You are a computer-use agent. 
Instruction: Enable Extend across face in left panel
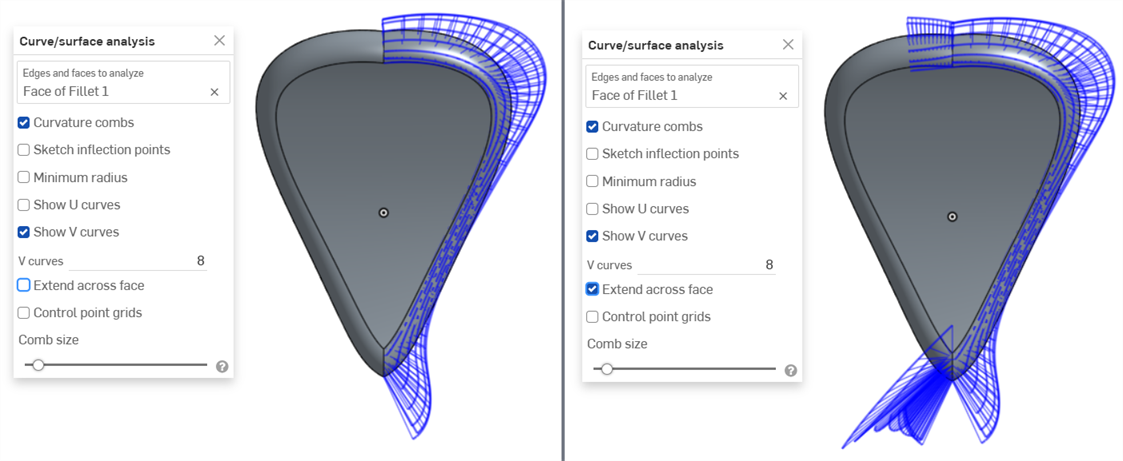coord(24,285)
